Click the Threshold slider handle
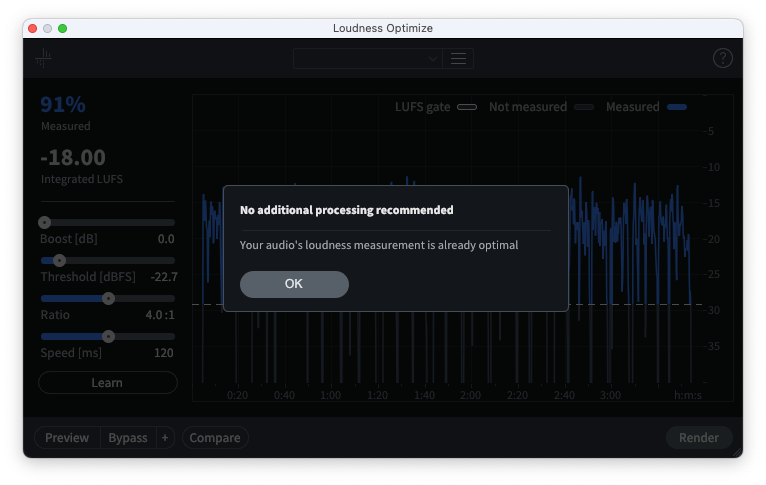 [x=60, y=260]
